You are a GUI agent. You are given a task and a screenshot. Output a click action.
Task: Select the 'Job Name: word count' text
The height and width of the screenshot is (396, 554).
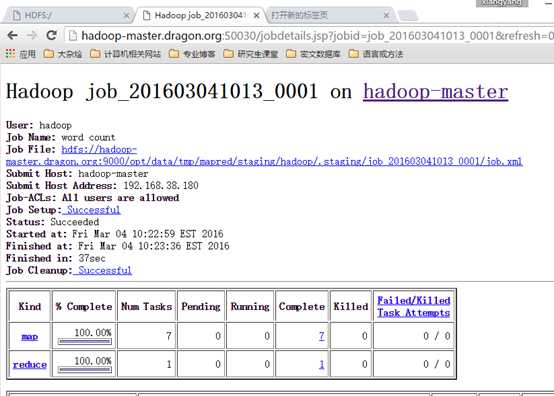(60, 137)
